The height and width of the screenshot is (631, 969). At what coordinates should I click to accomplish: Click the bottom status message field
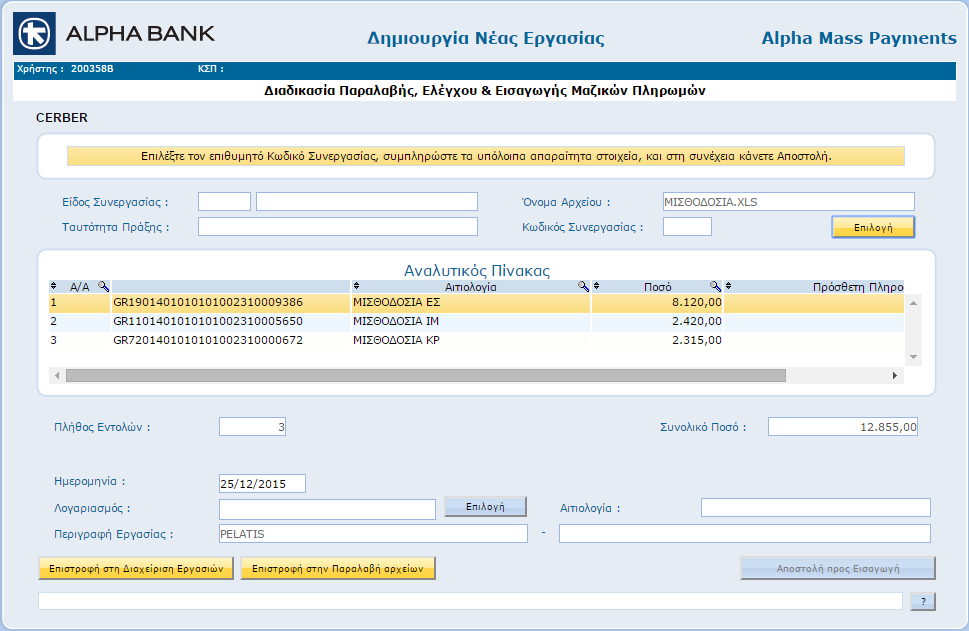pos(470,601)
